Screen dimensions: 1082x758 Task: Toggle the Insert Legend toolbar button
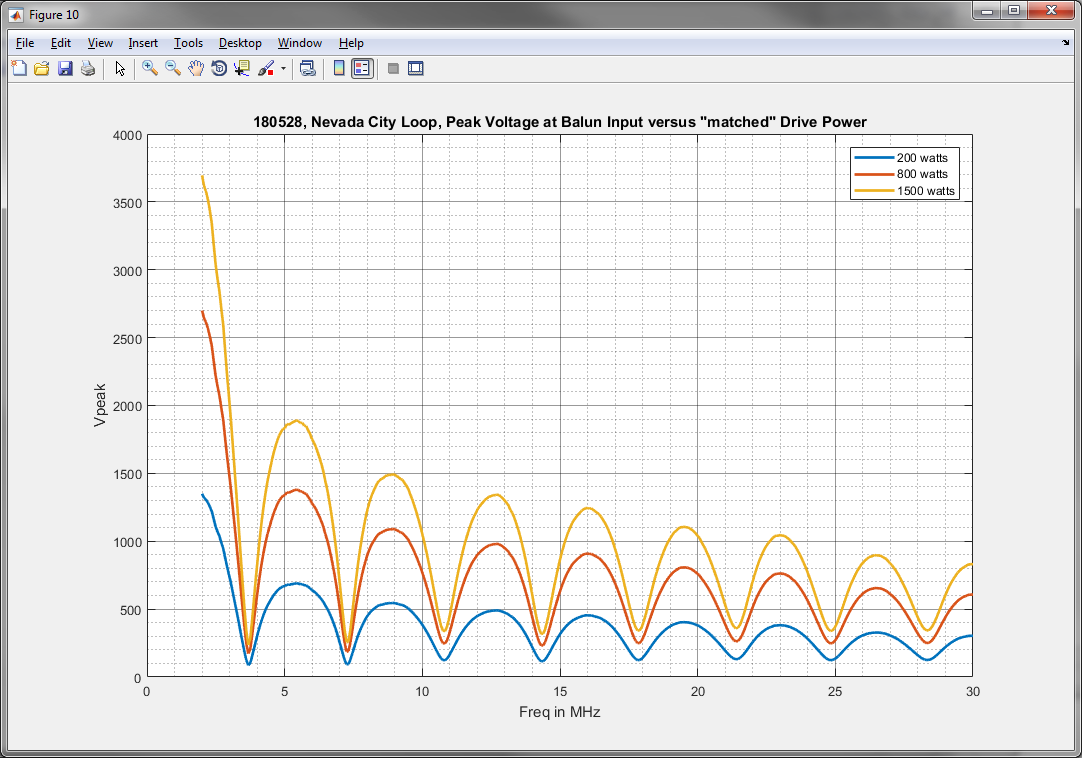coord(362,68)
